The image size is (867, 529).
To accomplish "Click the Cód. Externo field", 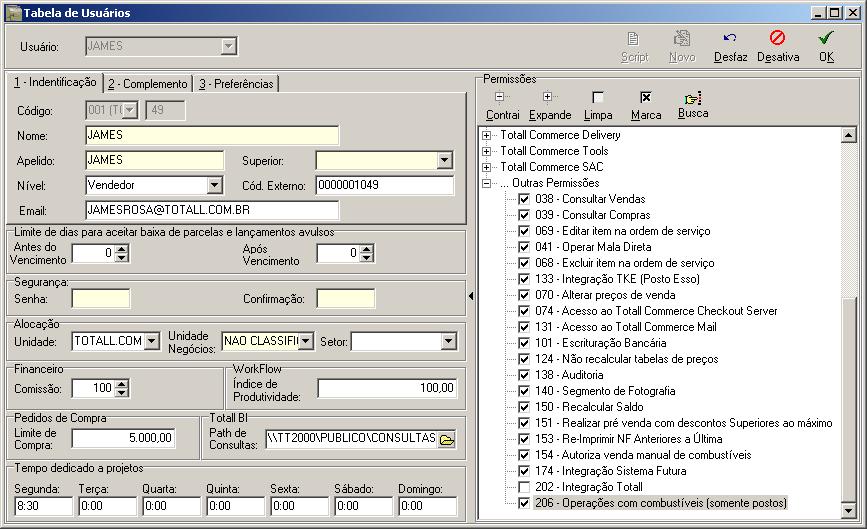I will pyautogui.click(x=384, y=185).
